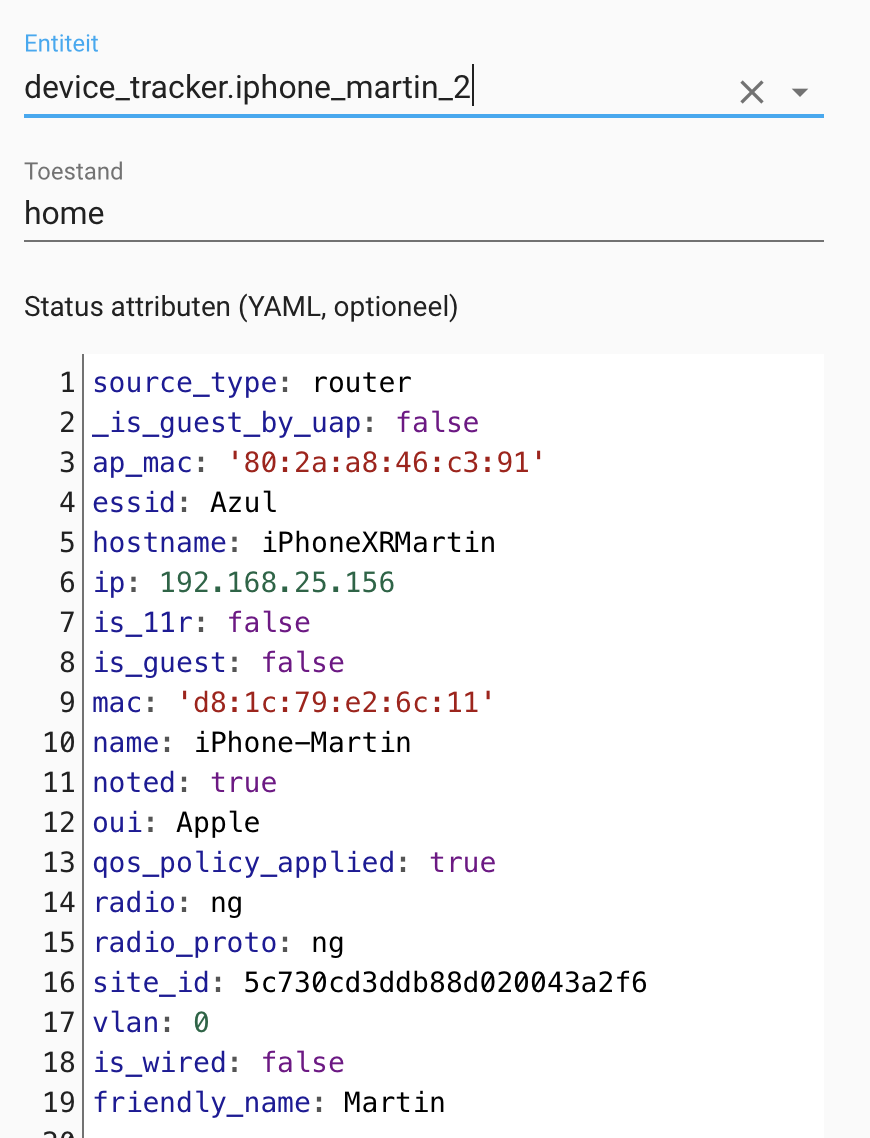Click the _is_guest_by_uap false value
This screenshot has width=870, height=1138.
pos(437,422)
